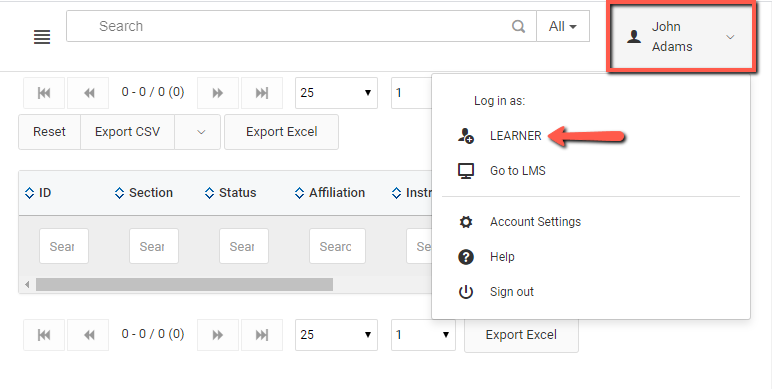Image resolution: width=772 pixels, height=389 pixels.
Task: Sign out of the account
Action: tap(512, 292)
